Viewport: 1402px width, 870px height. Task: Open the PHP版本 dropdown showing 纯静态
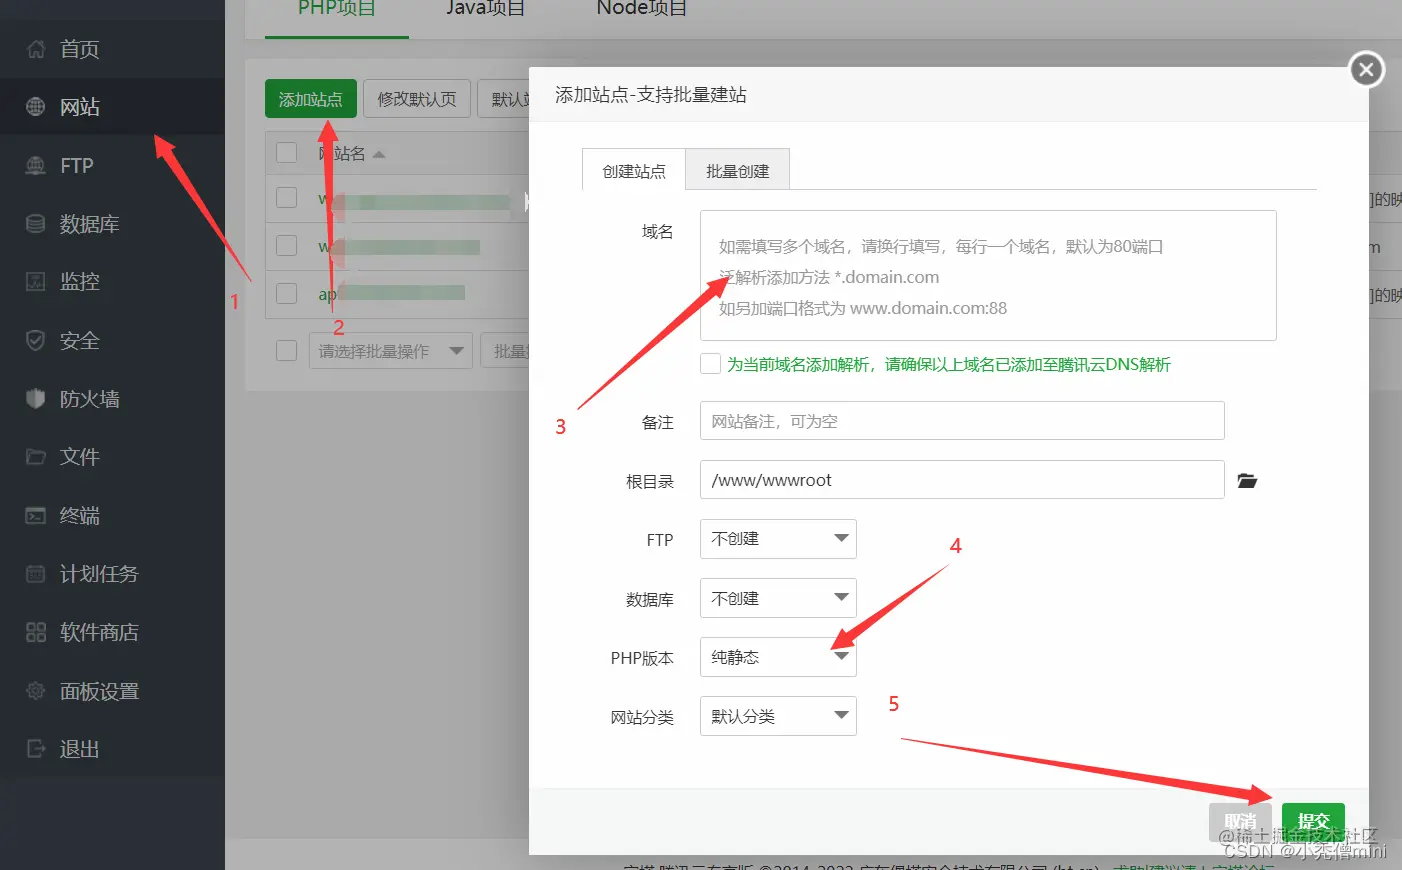[777, 657]
